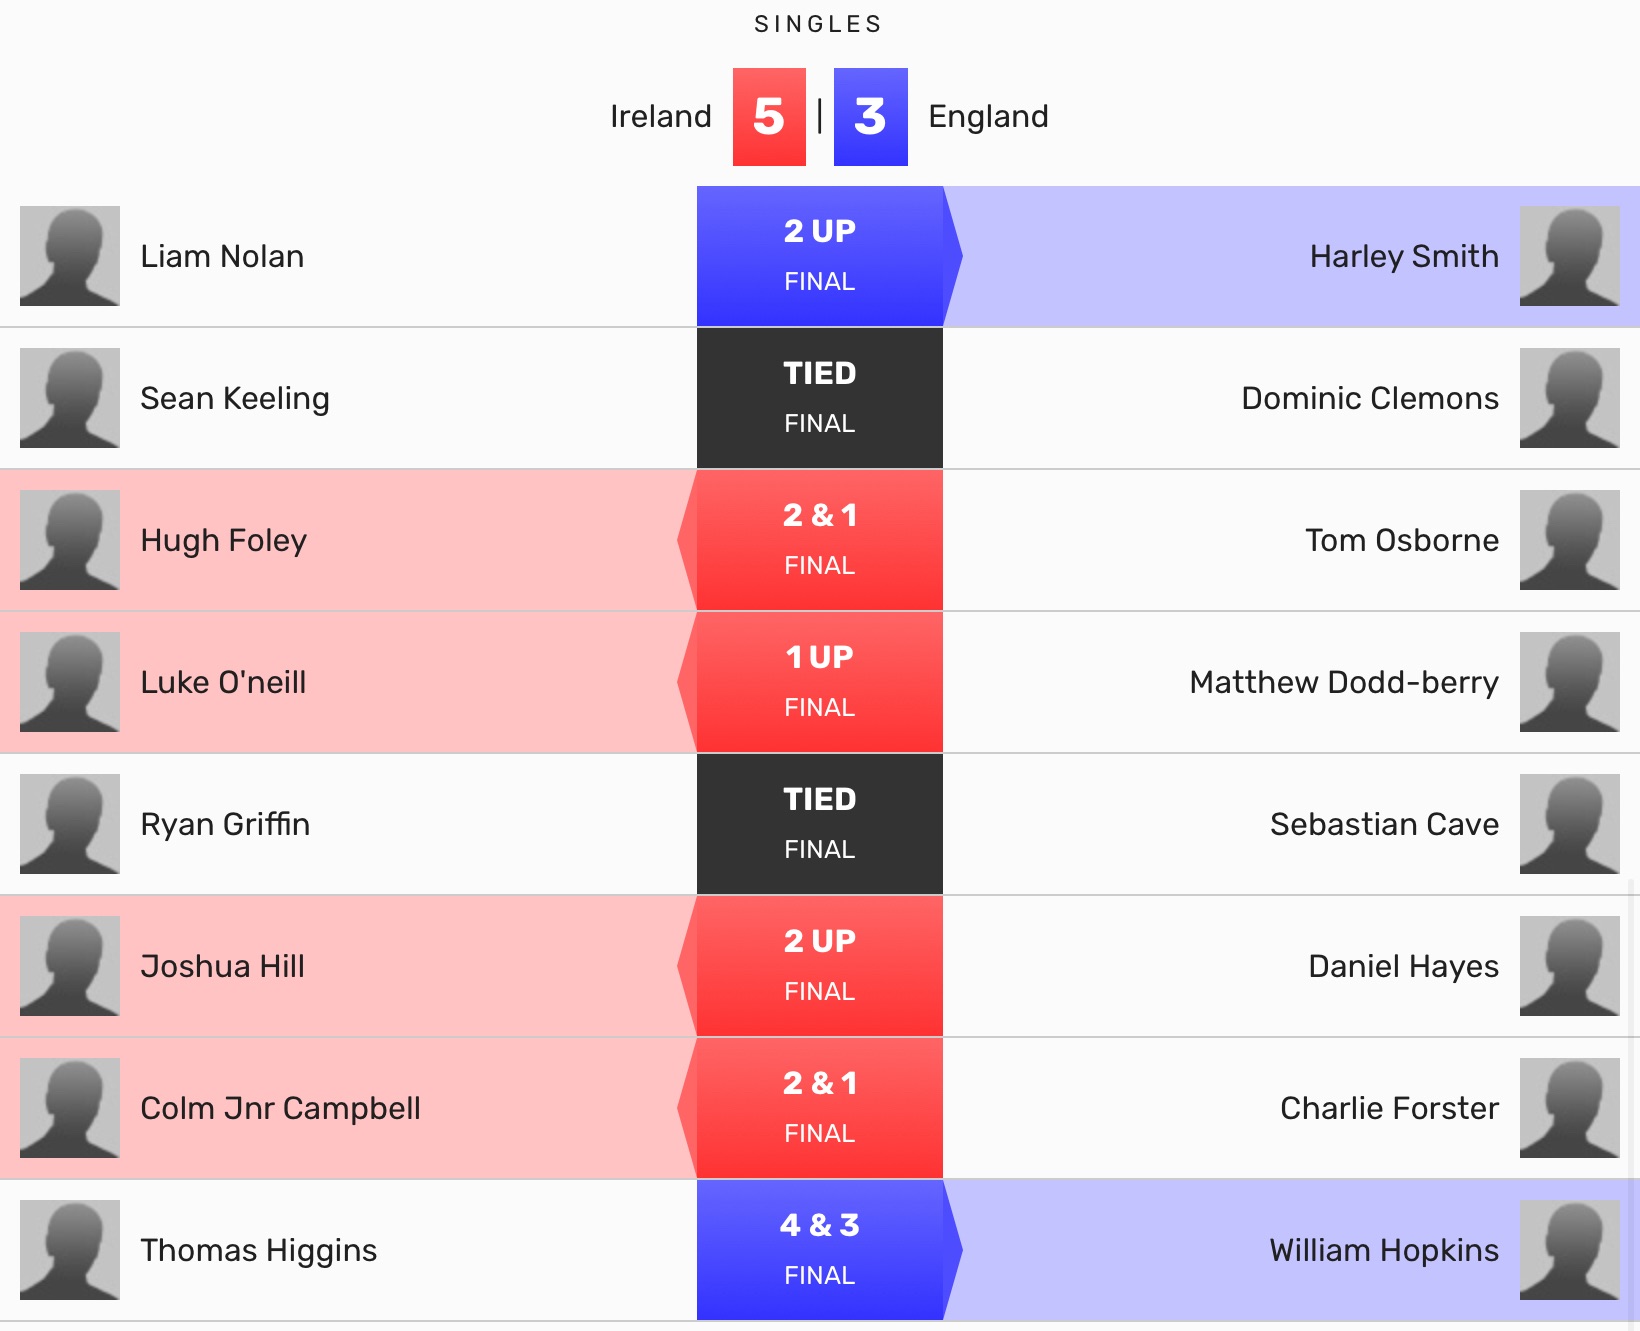The height and width of the screenshot is (1331, 1640).
Task: Select William Hopkins's profile avatar
Action: 1569,1250
